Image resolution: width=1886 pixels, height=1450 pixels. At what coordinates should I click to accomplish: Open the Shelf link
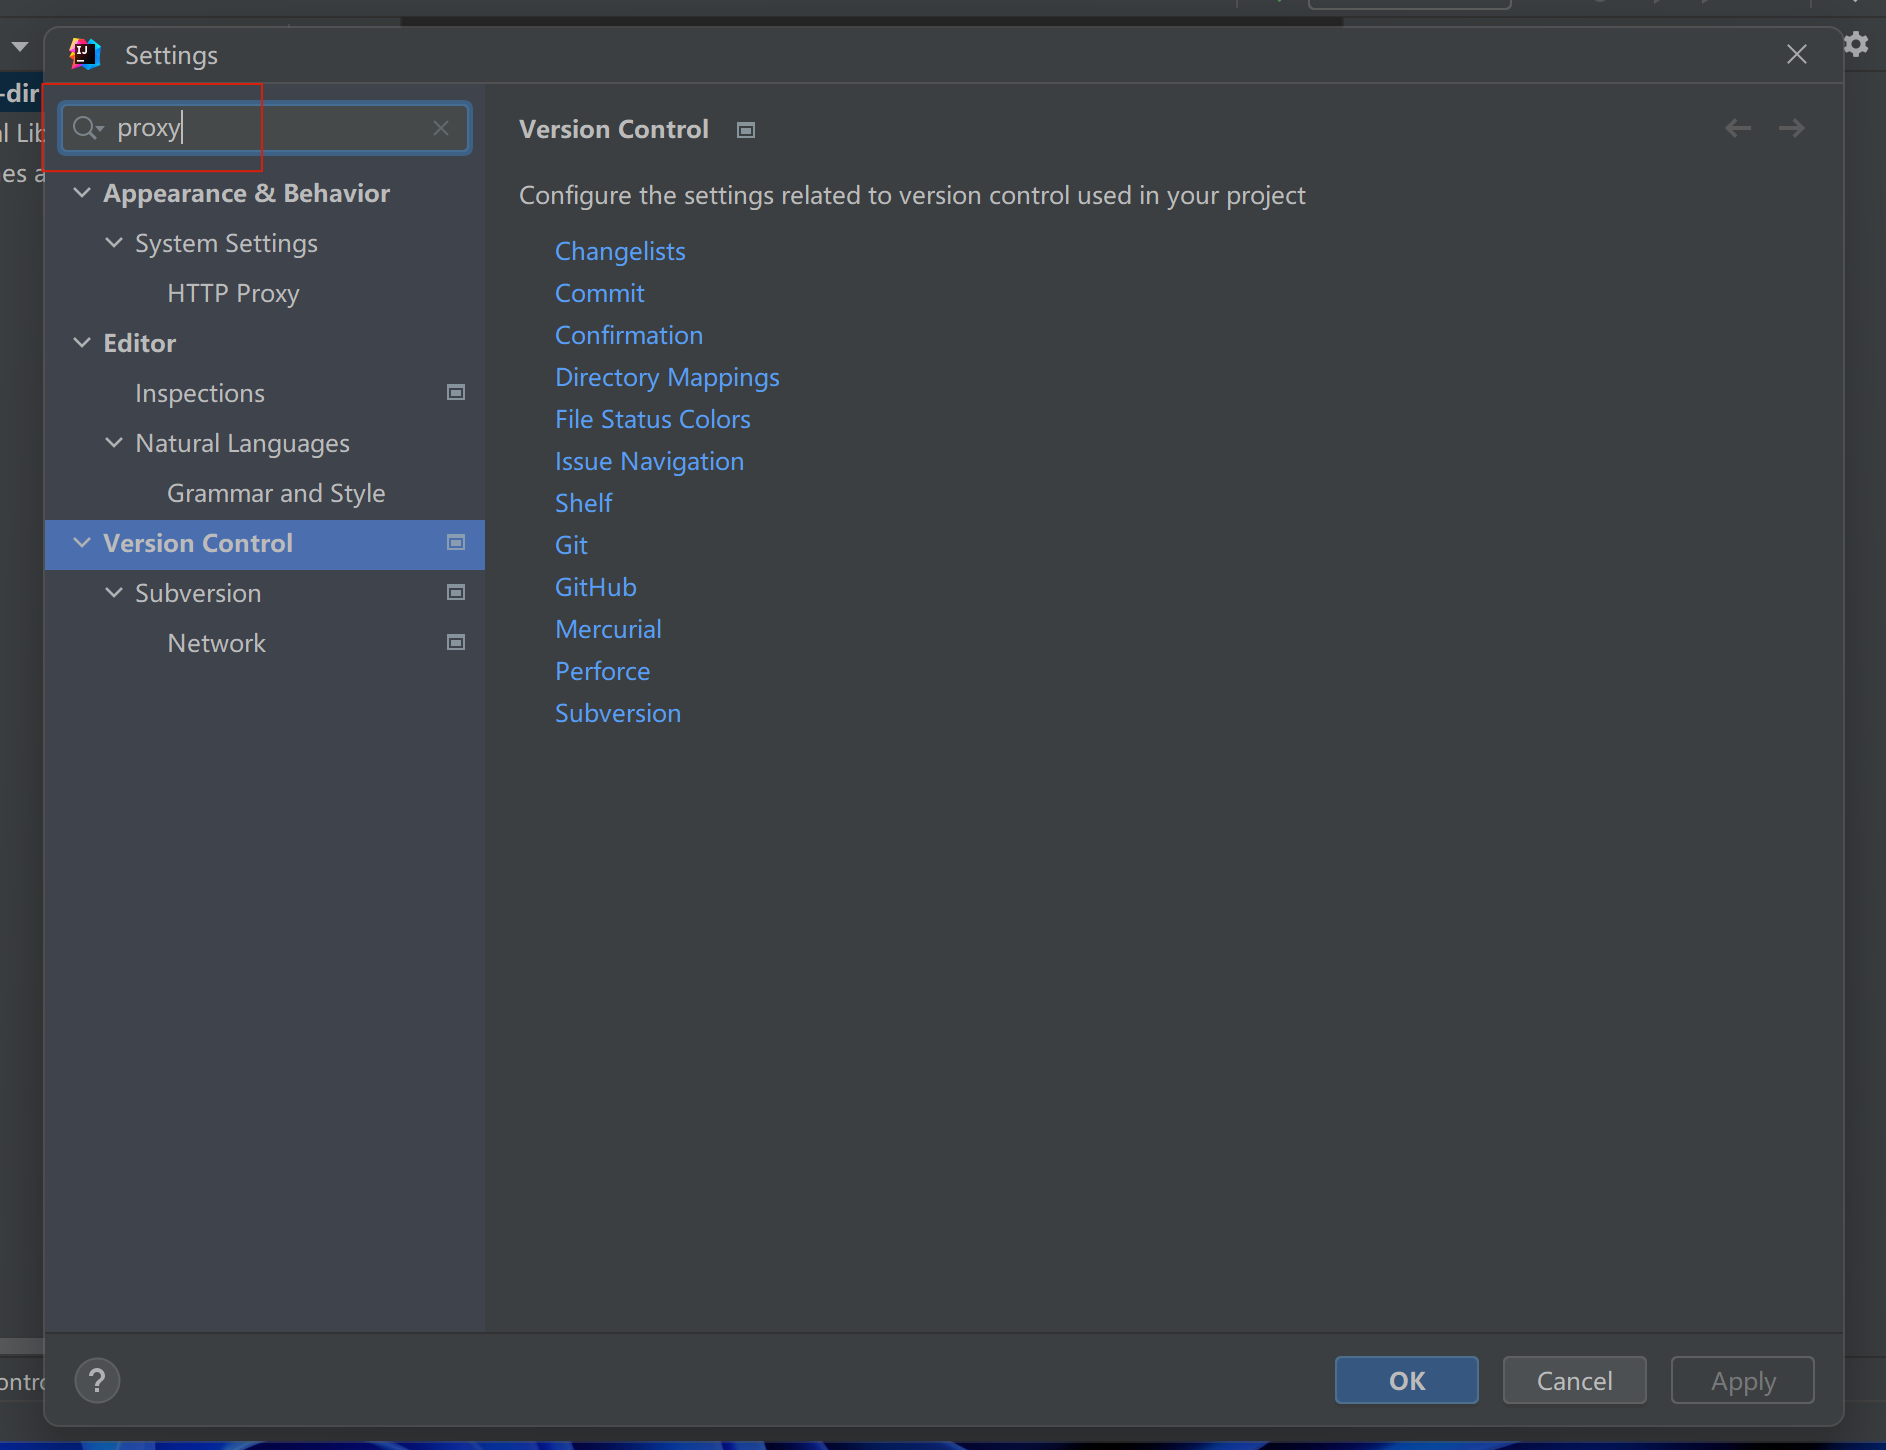(x=584, y=503)
